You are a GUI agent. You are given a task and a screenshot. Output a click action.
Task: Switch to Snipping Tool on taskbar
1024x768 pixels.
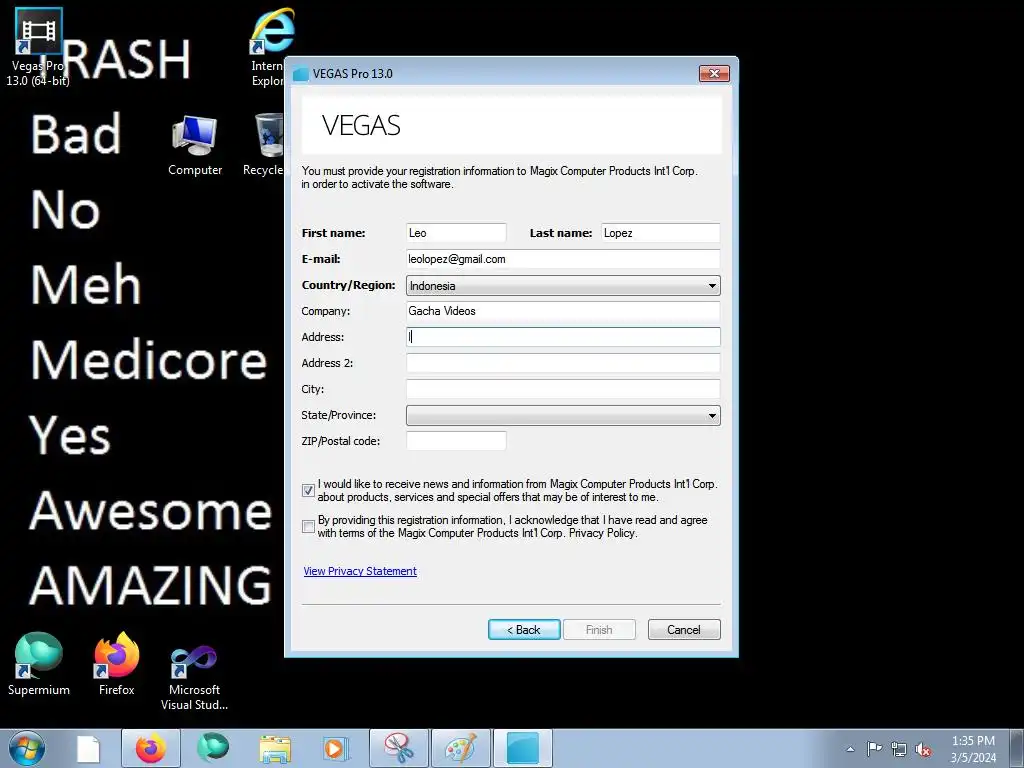(399, 748)
